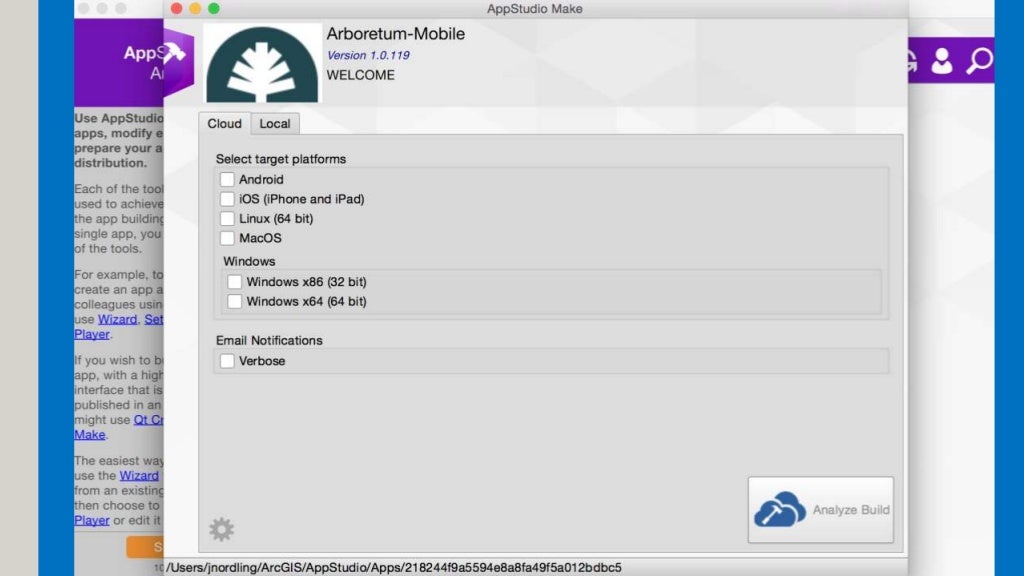Click Version 1.0.119 text
Image resolution: width=1024 pixels, height=576 pixels.
[x=368, y=56]
